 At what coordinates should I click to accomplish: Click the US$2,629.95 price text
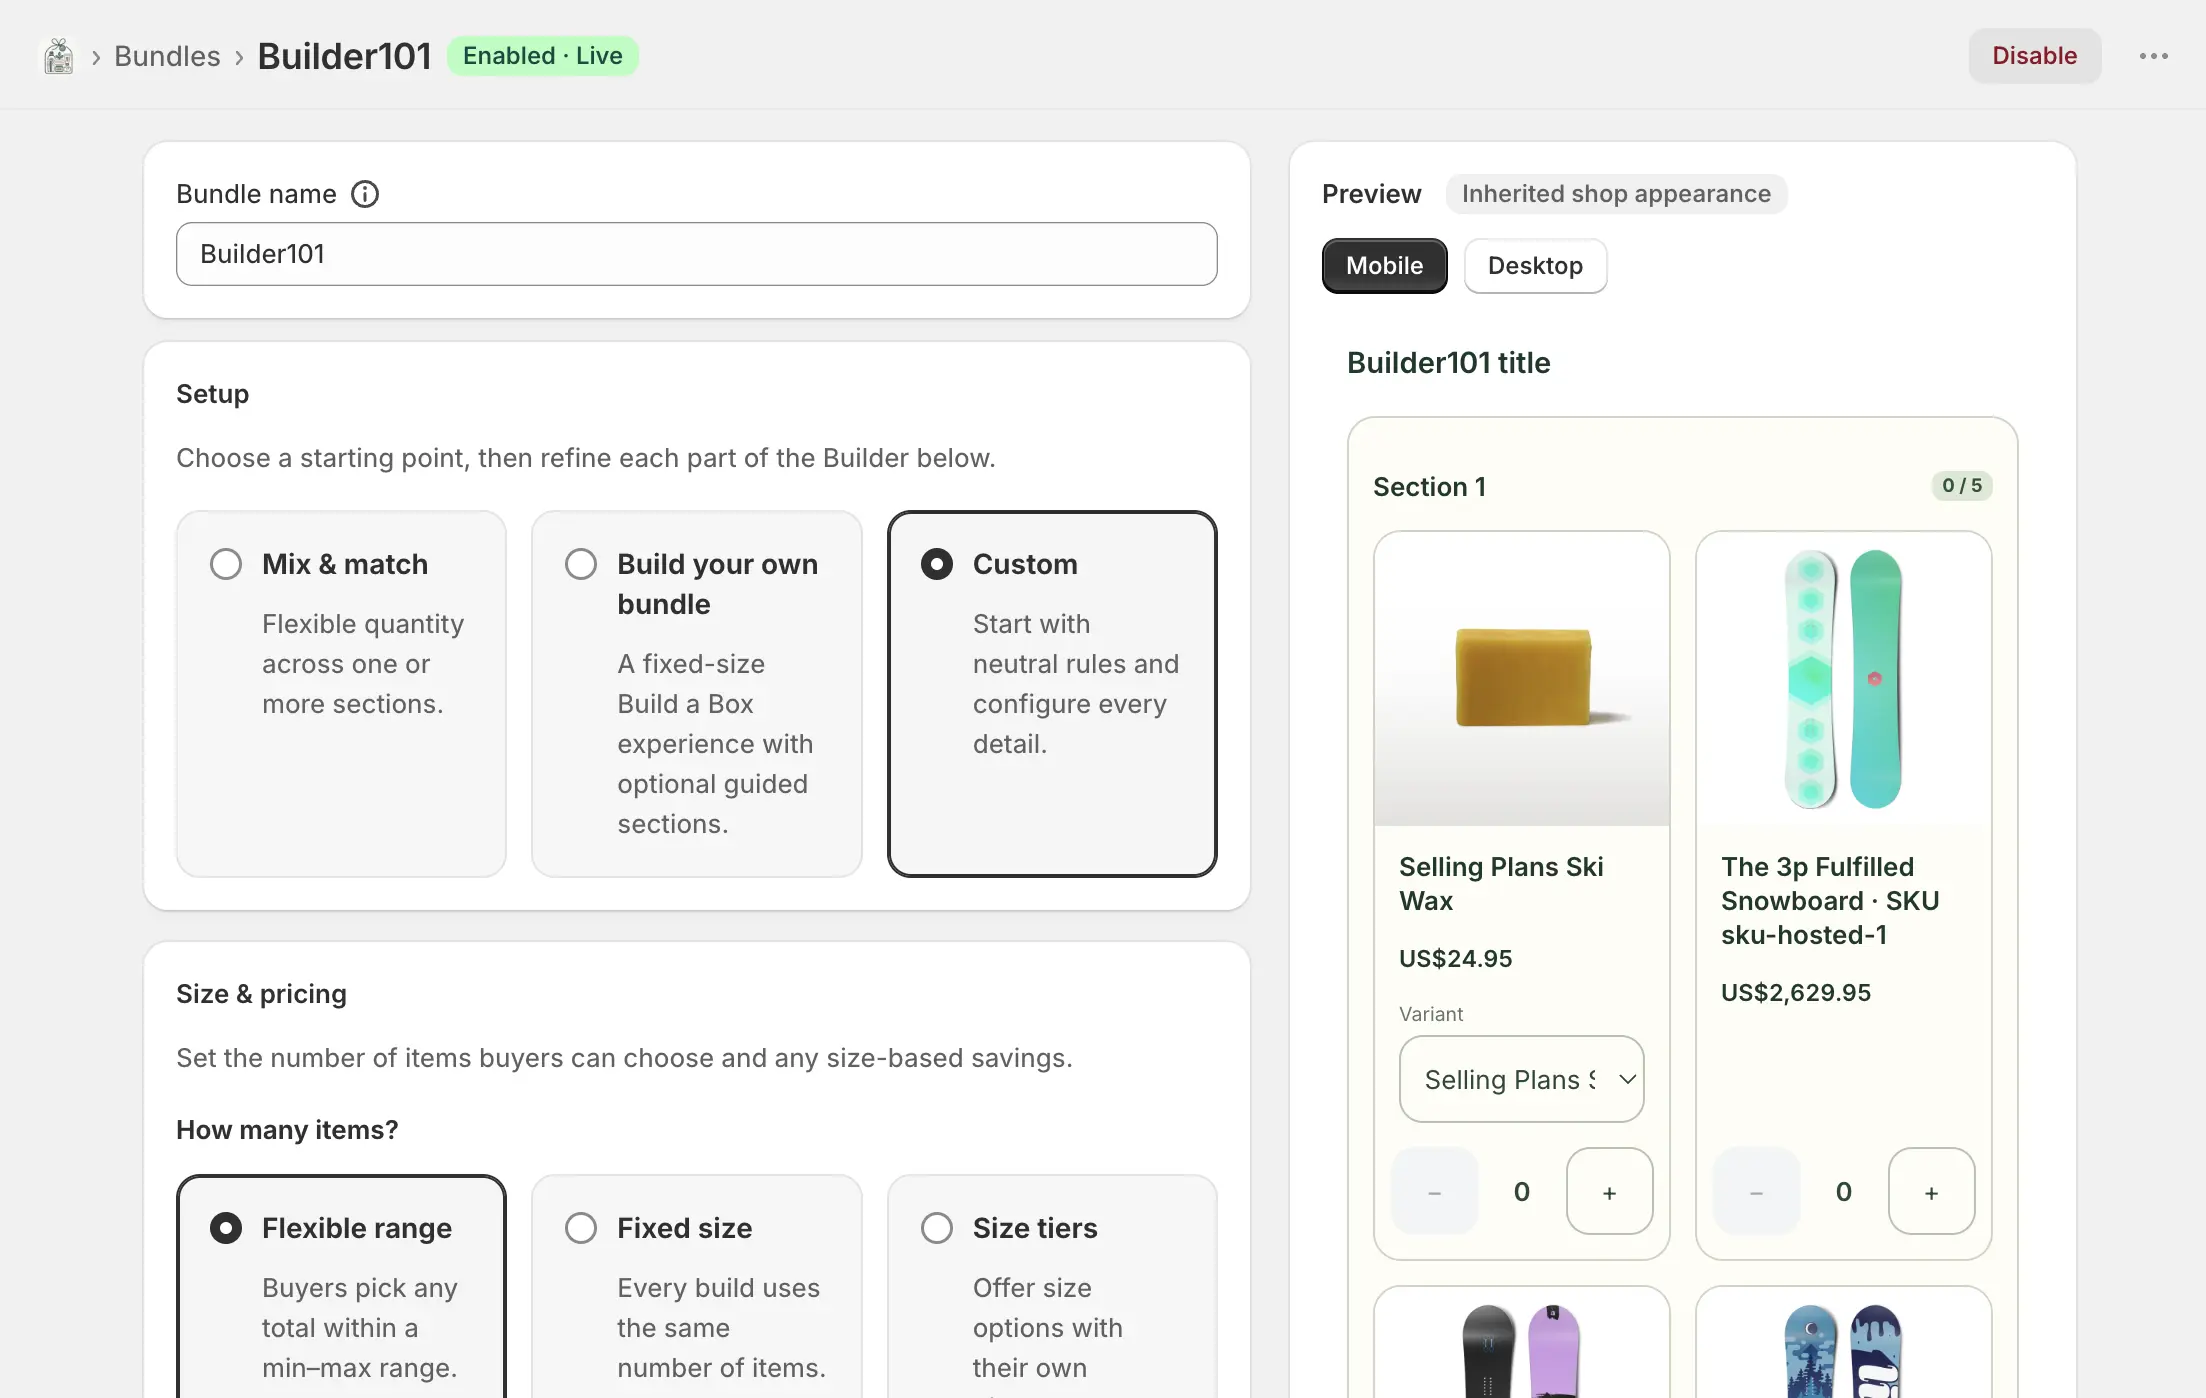point(1795,993)
